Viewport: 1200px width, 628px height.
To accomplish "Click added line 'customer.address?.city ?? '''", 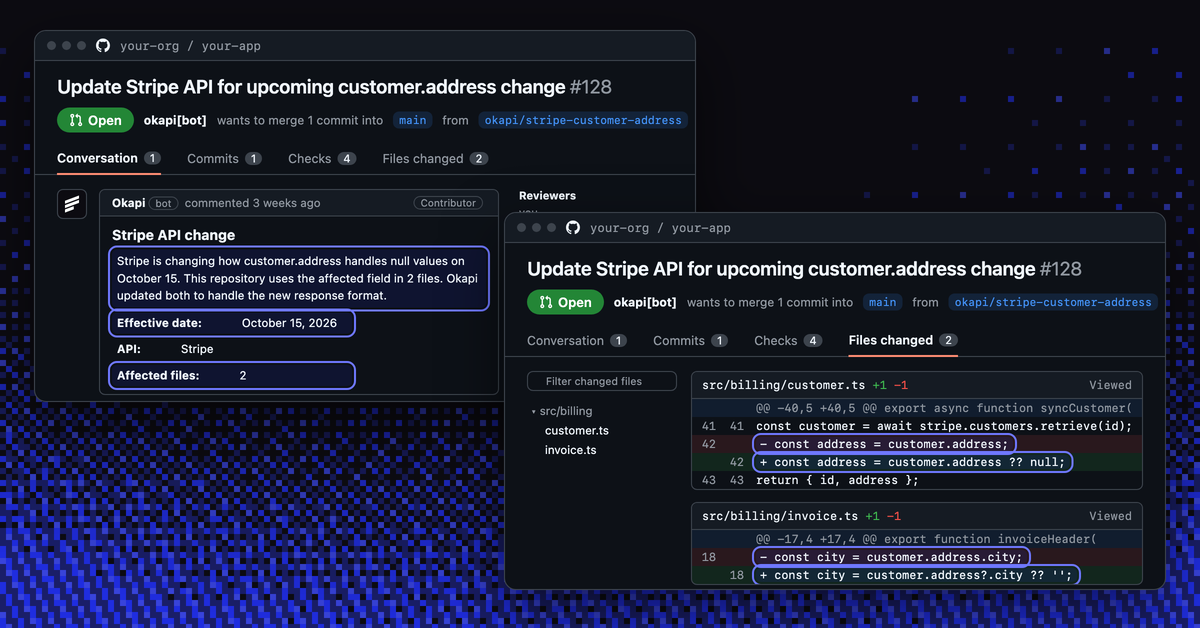I will click(916, 575).
